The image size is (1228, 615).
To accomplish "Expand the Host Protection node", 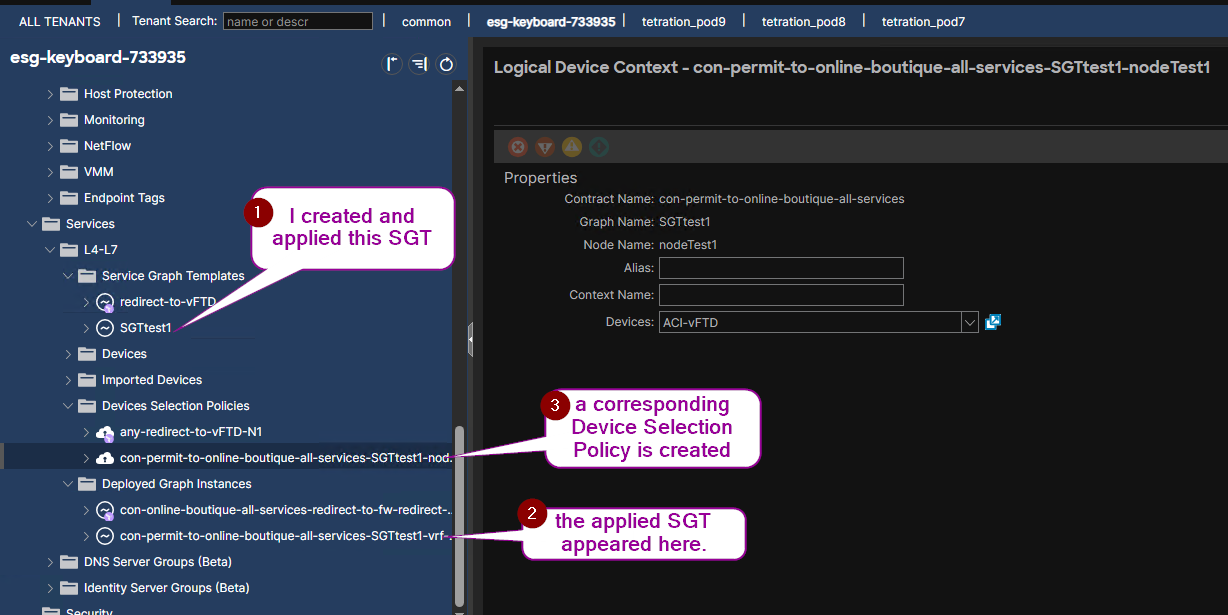I will [50, 94].
